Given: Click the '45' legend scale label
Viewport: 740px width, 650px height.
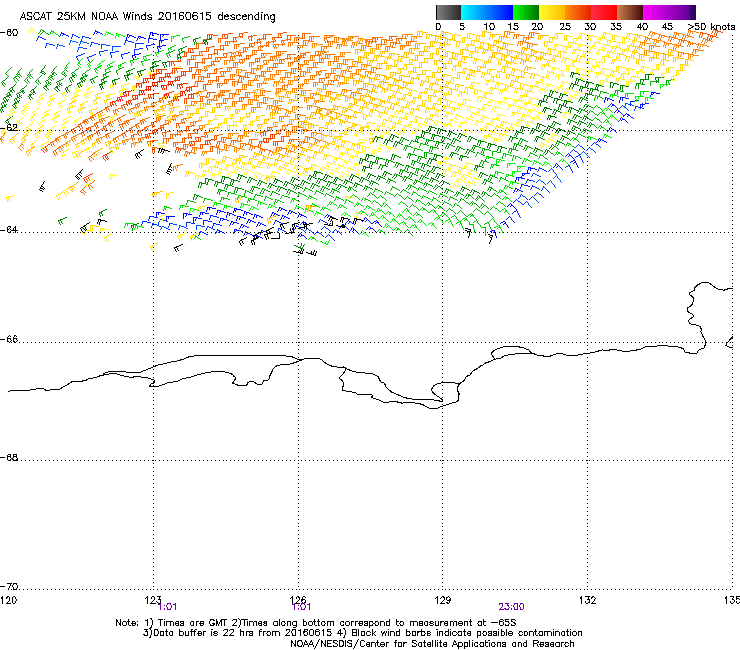Looking at the screenshot, I should pyautogui.click(x=667, y=27).
